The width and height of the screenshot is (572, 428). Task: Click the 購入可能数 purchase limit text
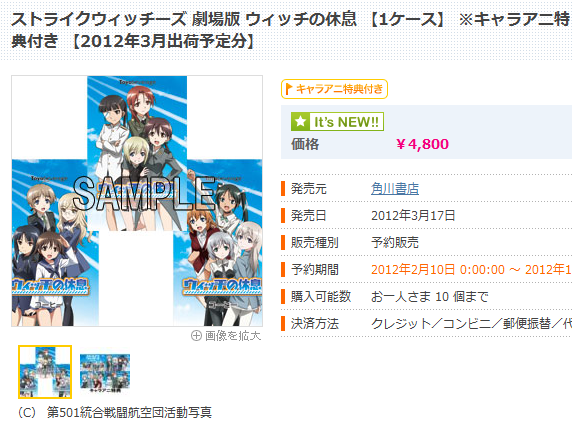point(429,296)
